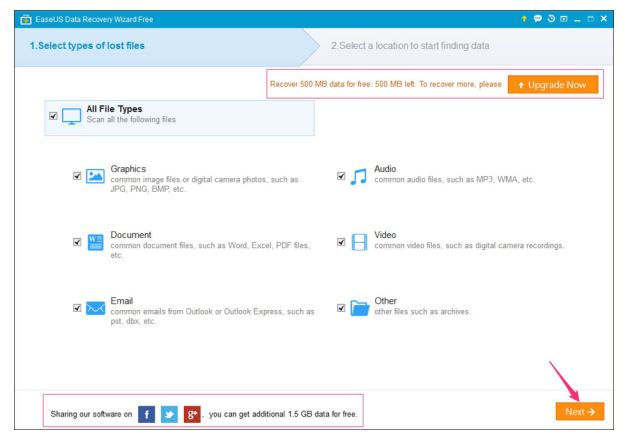Click the Email envelope icon
The width and height of the screenshot is (631, 438).
click(95, 308)
